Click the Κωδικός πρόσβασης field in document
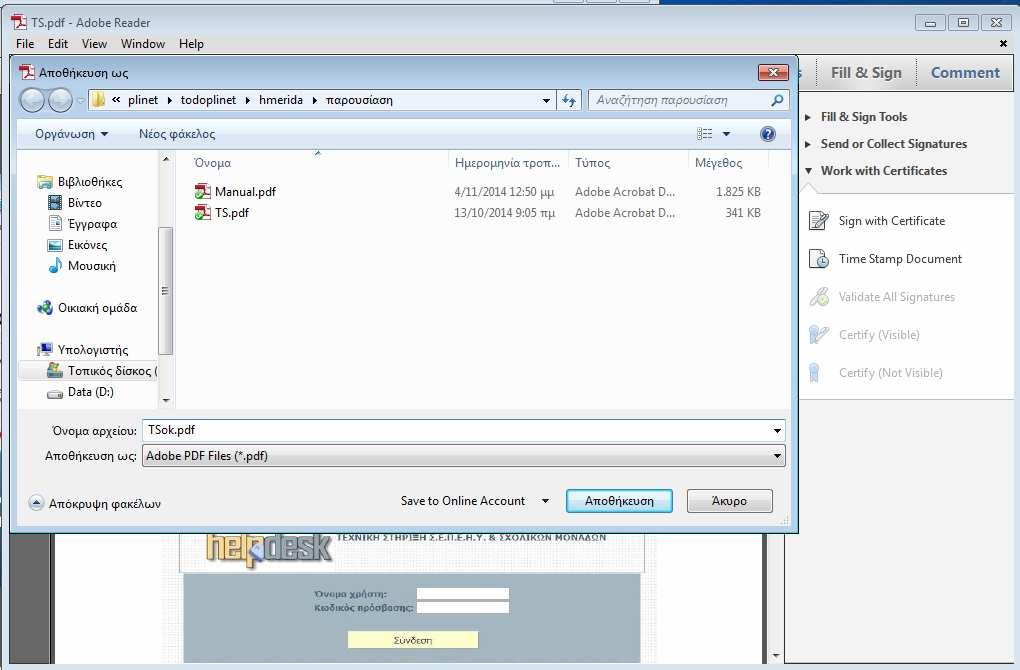Viewport: 1020px width, 670px height. pyautogui.click(x=463, y=607)
